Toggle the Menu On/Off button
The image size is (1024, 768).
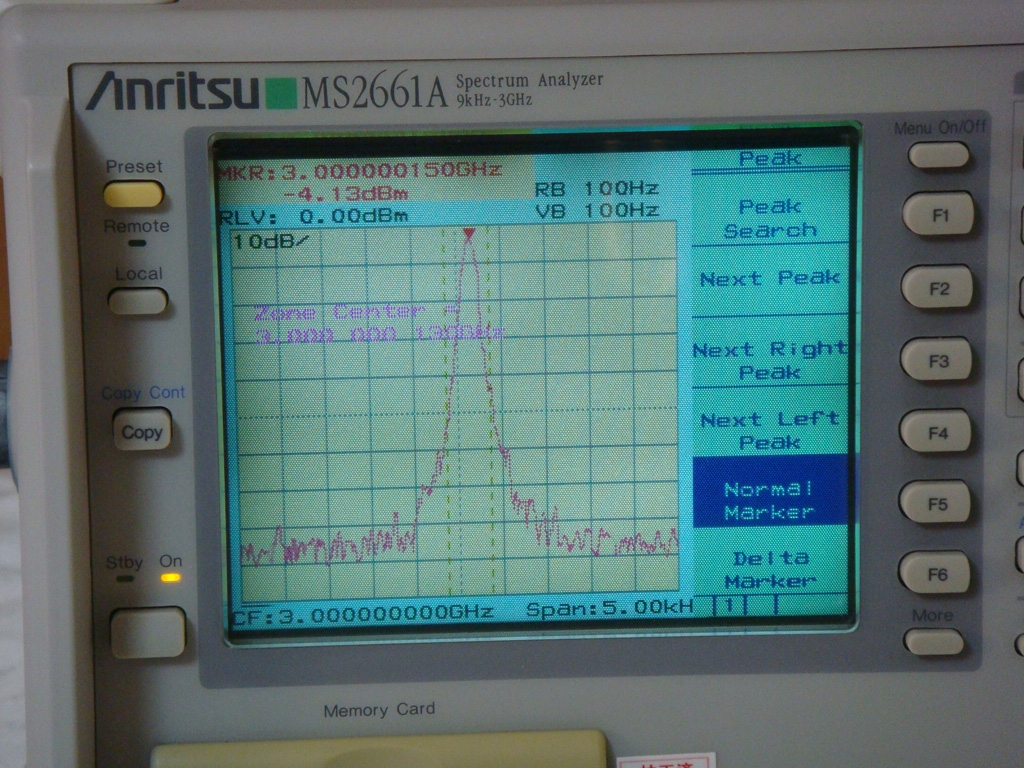click(938, 155)
